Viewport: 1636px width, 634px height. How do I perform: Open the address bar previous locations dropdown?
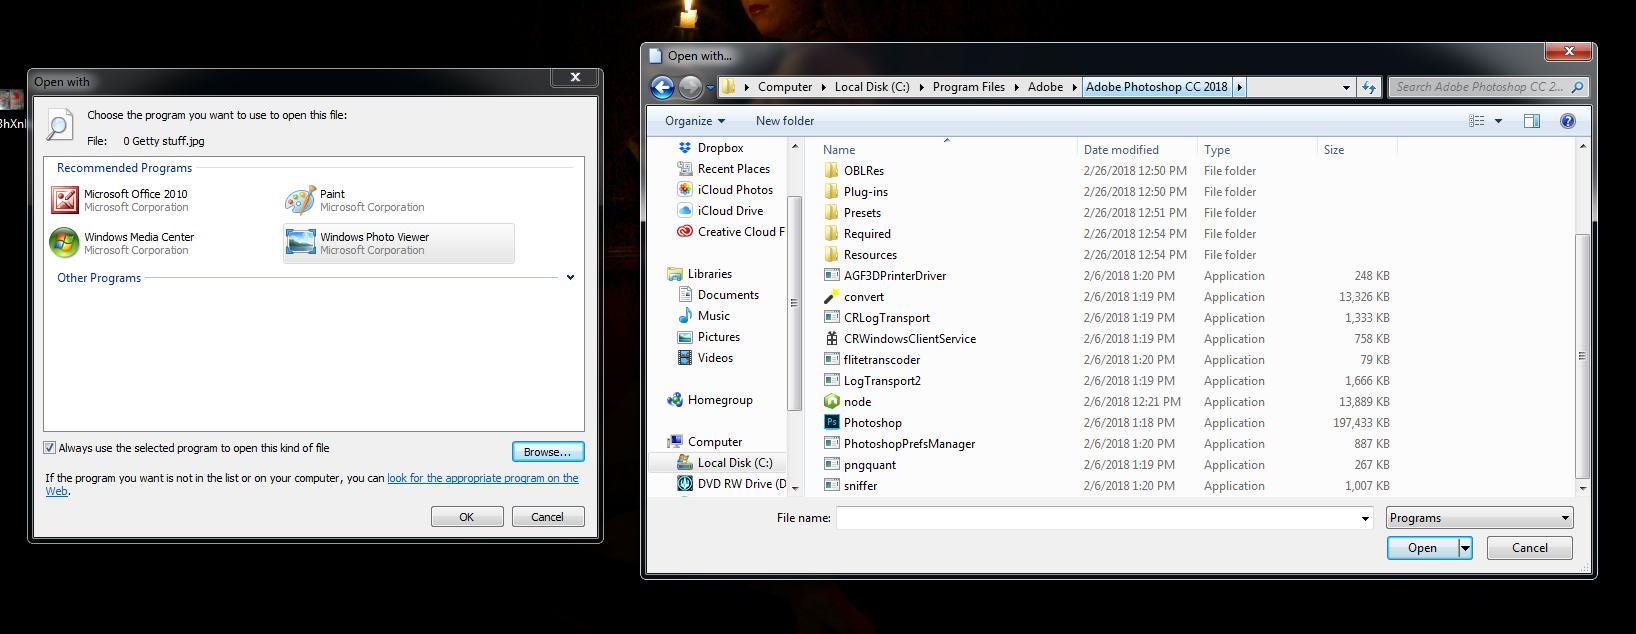(x=1346, y=87)
